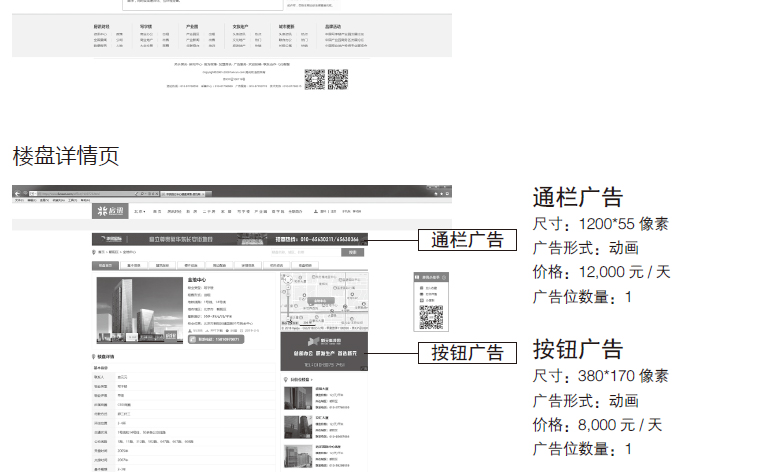Click the left QR code in the top footer

click(x=314, y=80)
